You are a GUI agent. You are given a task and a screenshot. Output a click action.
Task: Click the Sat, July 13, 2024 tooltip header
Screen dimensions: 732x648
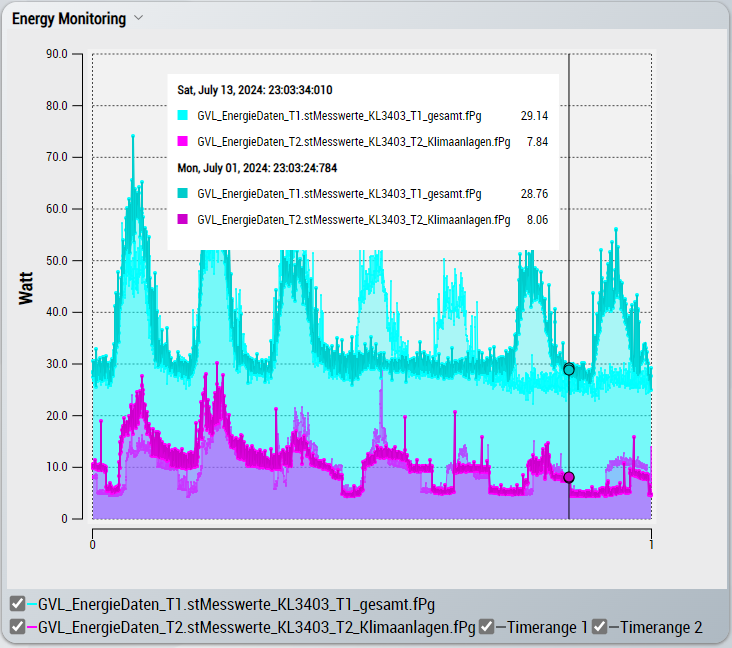click(x=255, y=90)
